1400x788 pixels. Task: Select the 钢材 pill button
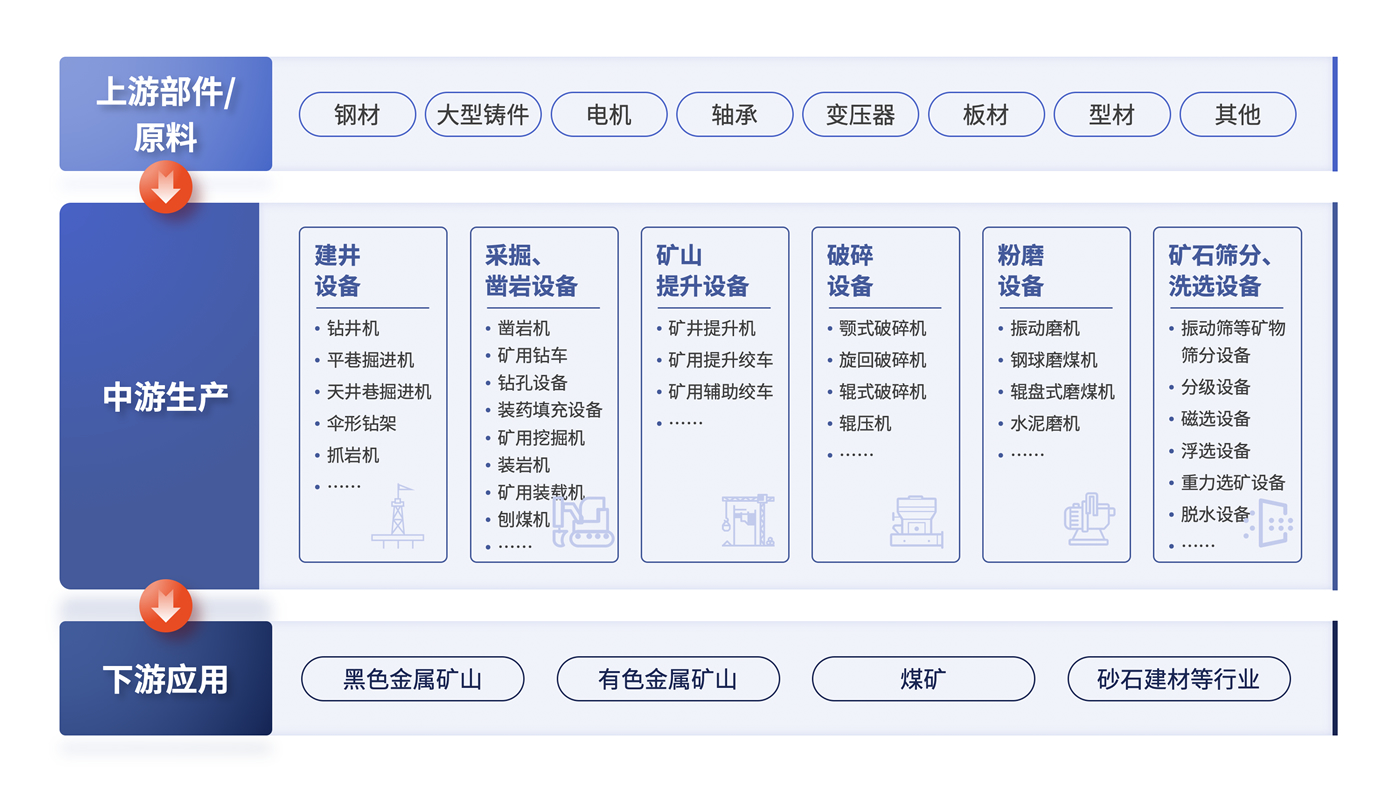pyautogui.click(x=357, y=115)
